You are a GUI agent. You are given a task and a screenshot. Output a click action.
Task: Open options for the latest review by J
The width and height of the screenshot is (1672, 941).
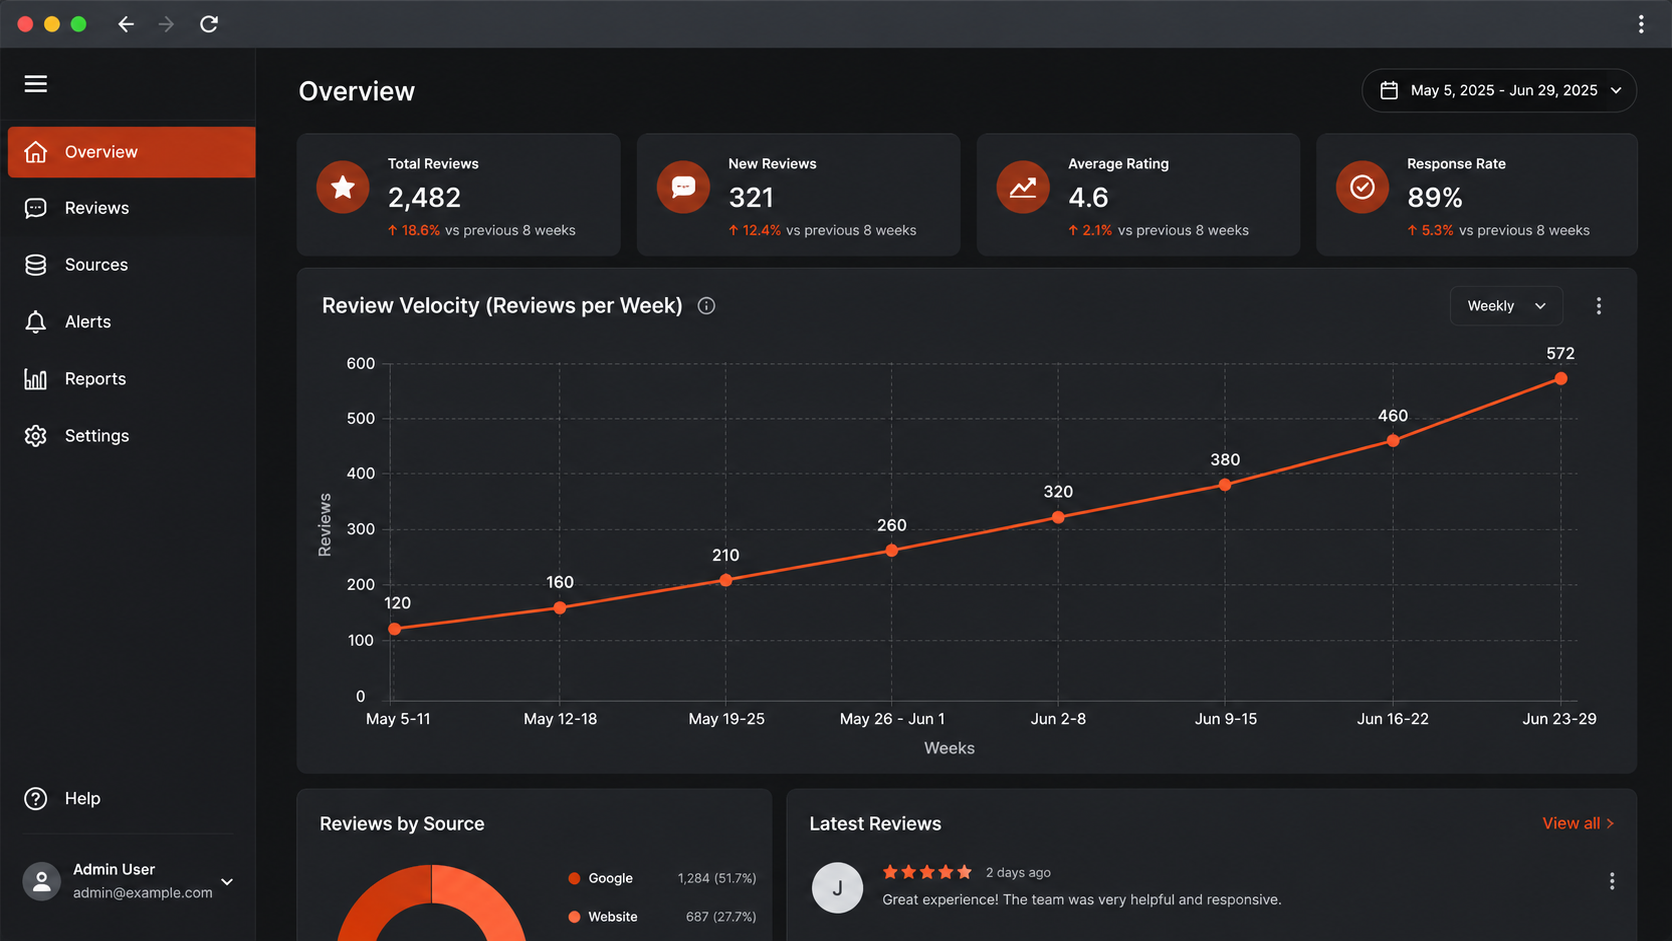click(x=1611, y=881)
